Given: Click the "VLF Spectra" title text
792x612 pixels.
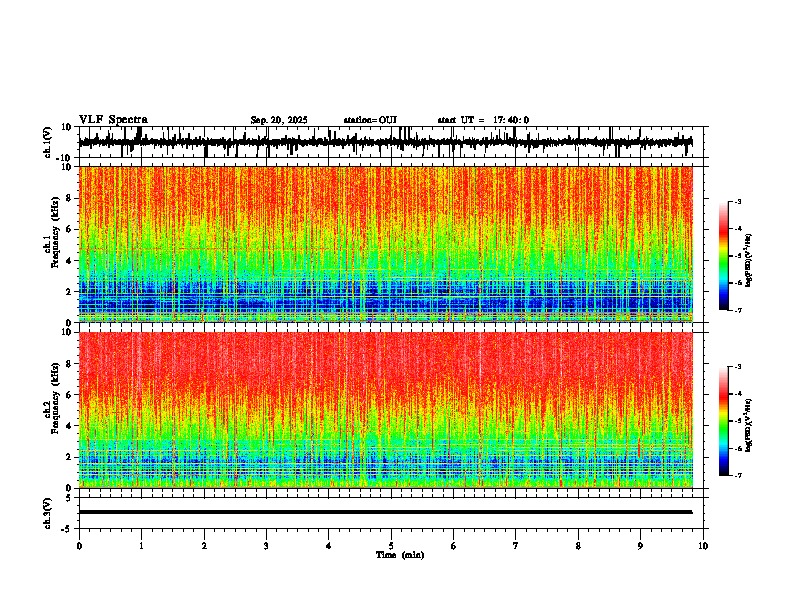Looking at the screenshot, I should coord(113,120).
